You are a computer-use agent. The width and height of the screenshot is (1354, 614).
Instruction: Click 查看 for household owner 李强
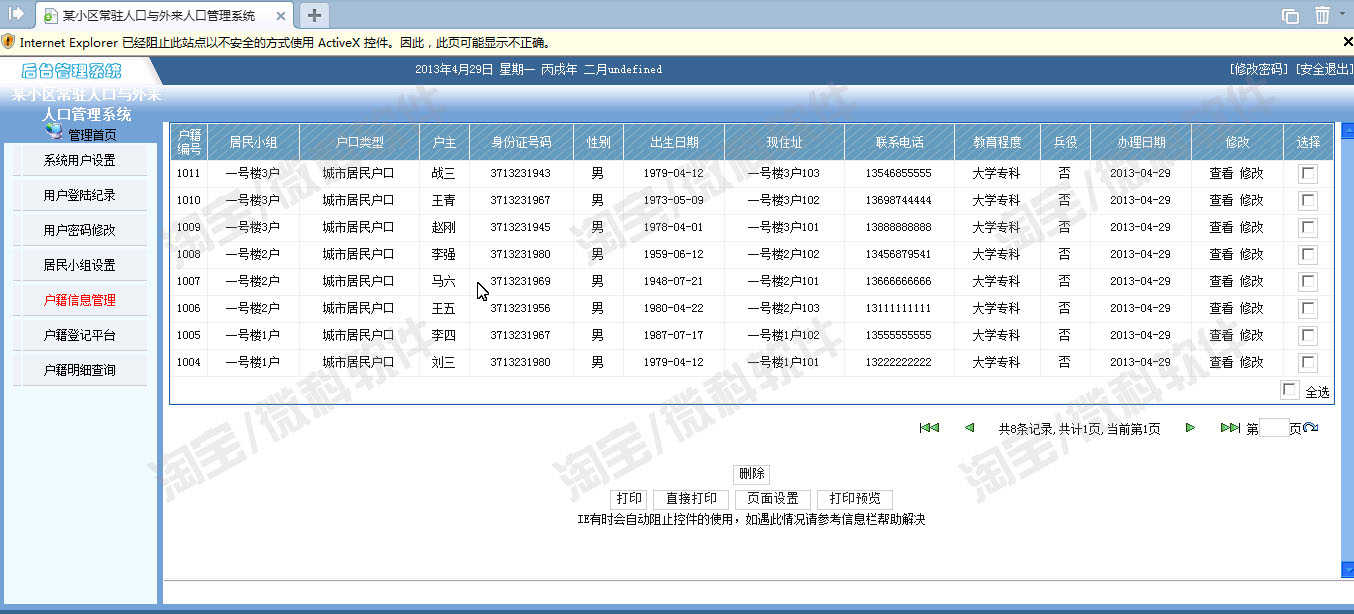[1221, 254]
